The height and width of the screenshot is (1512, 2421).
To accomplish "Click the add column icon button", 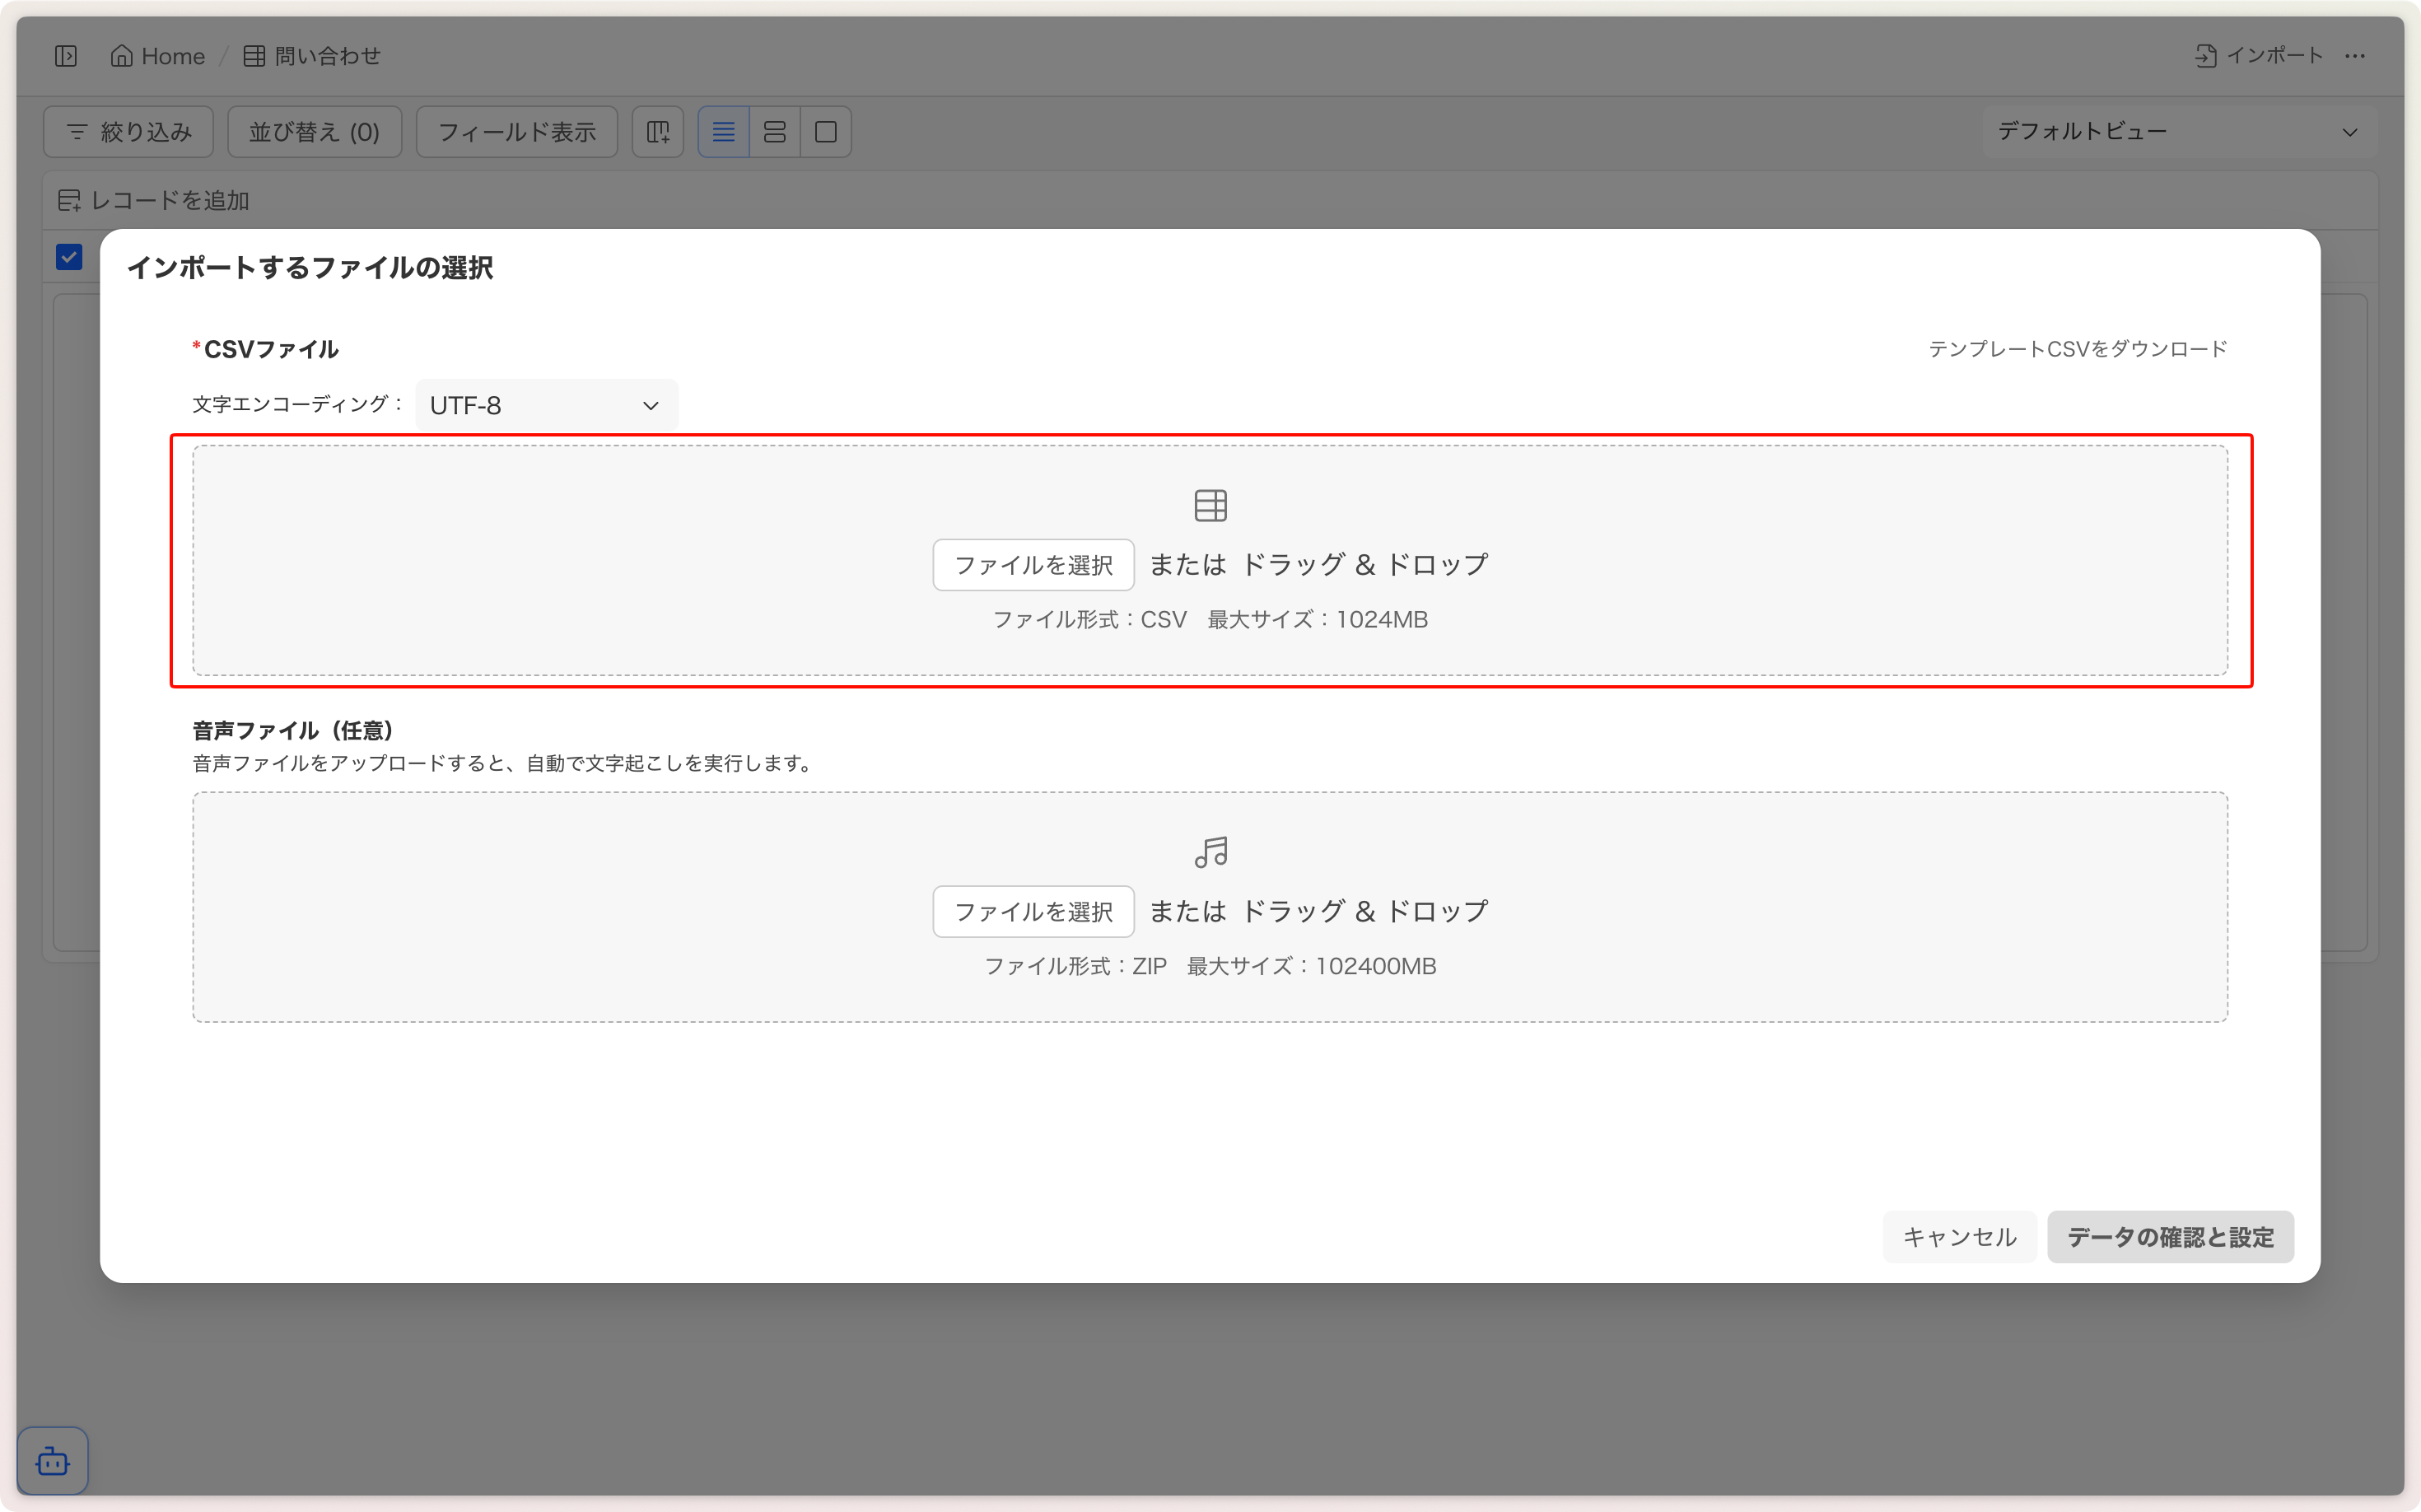I will point(658,132).
